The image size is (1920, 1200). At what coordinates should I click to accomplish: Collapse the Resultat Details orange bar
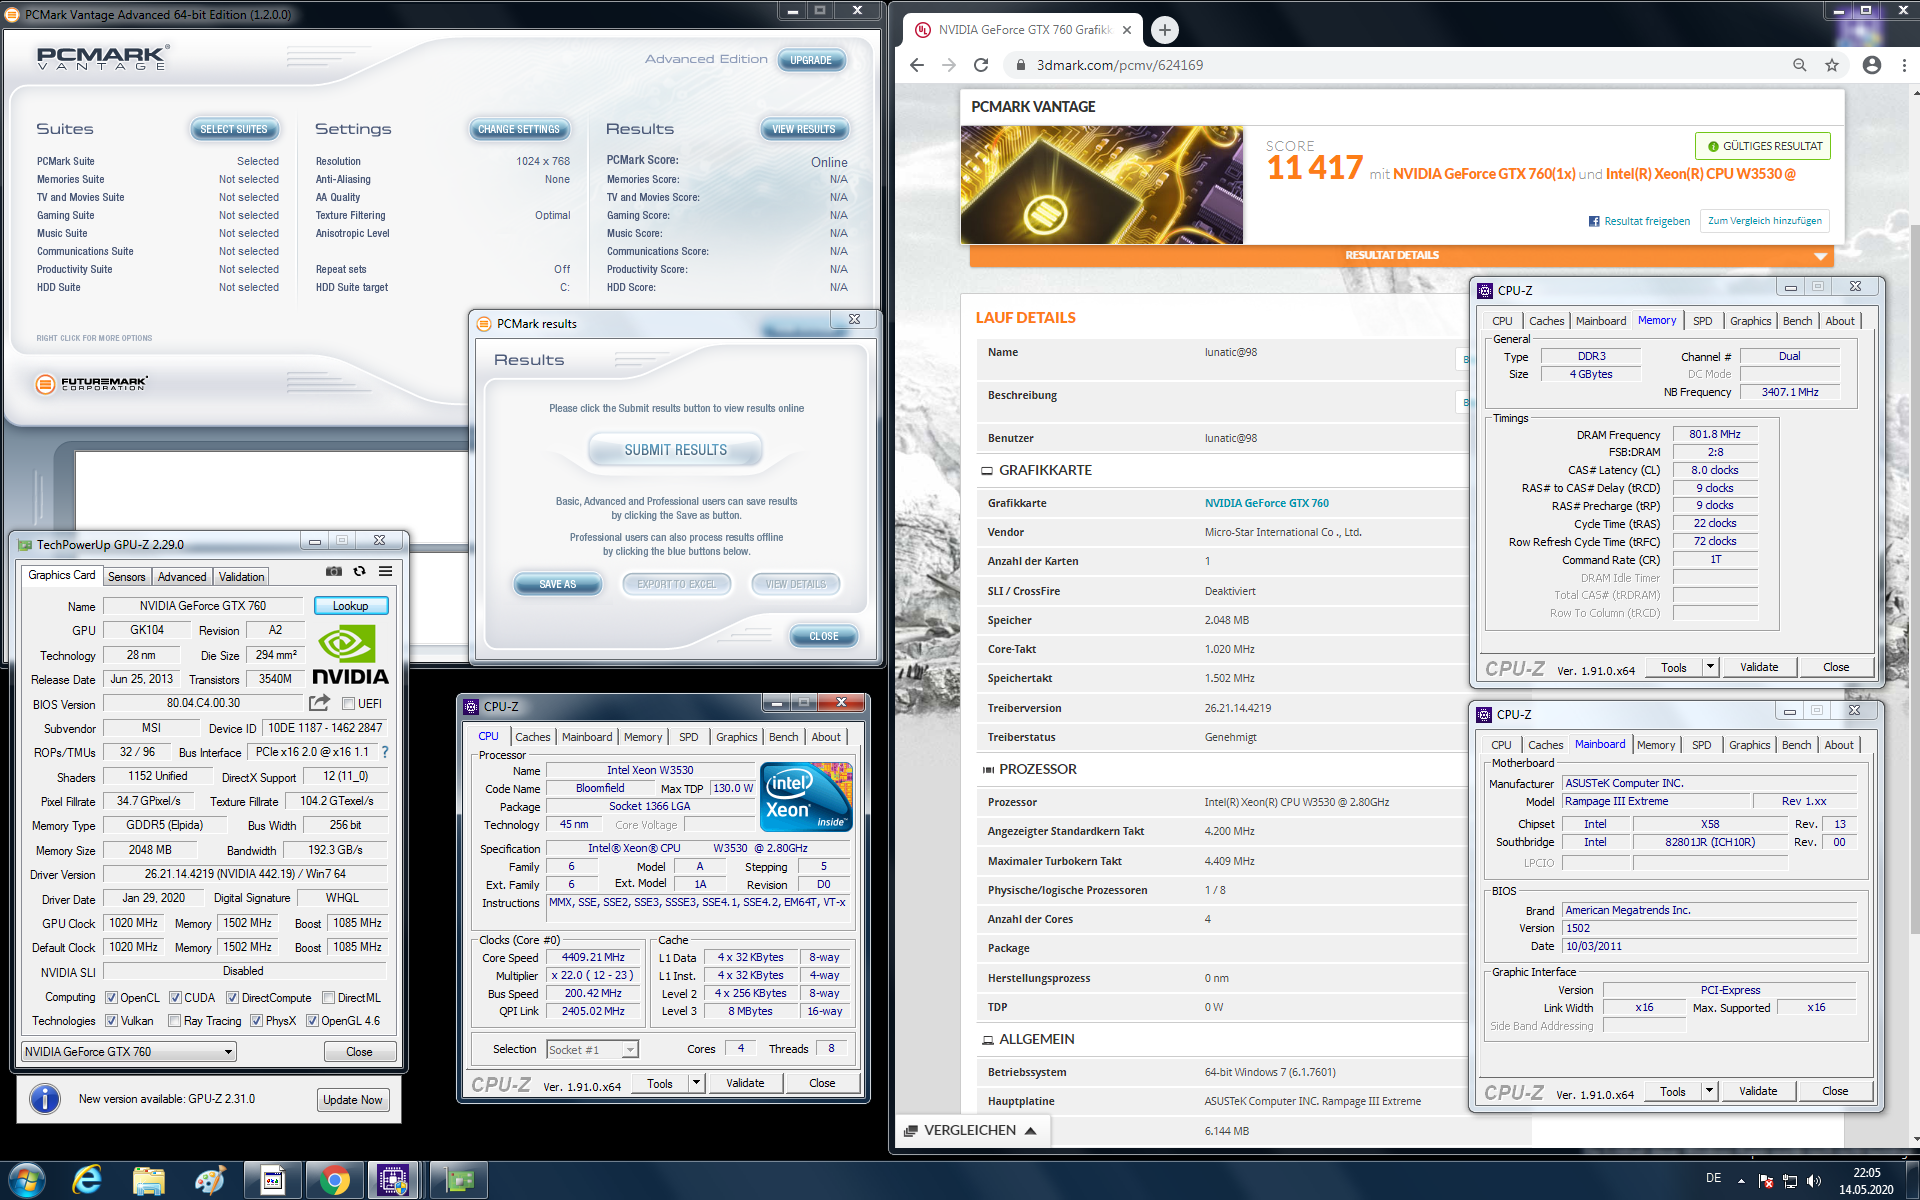pyautogui.click(x=1404, y=256)
